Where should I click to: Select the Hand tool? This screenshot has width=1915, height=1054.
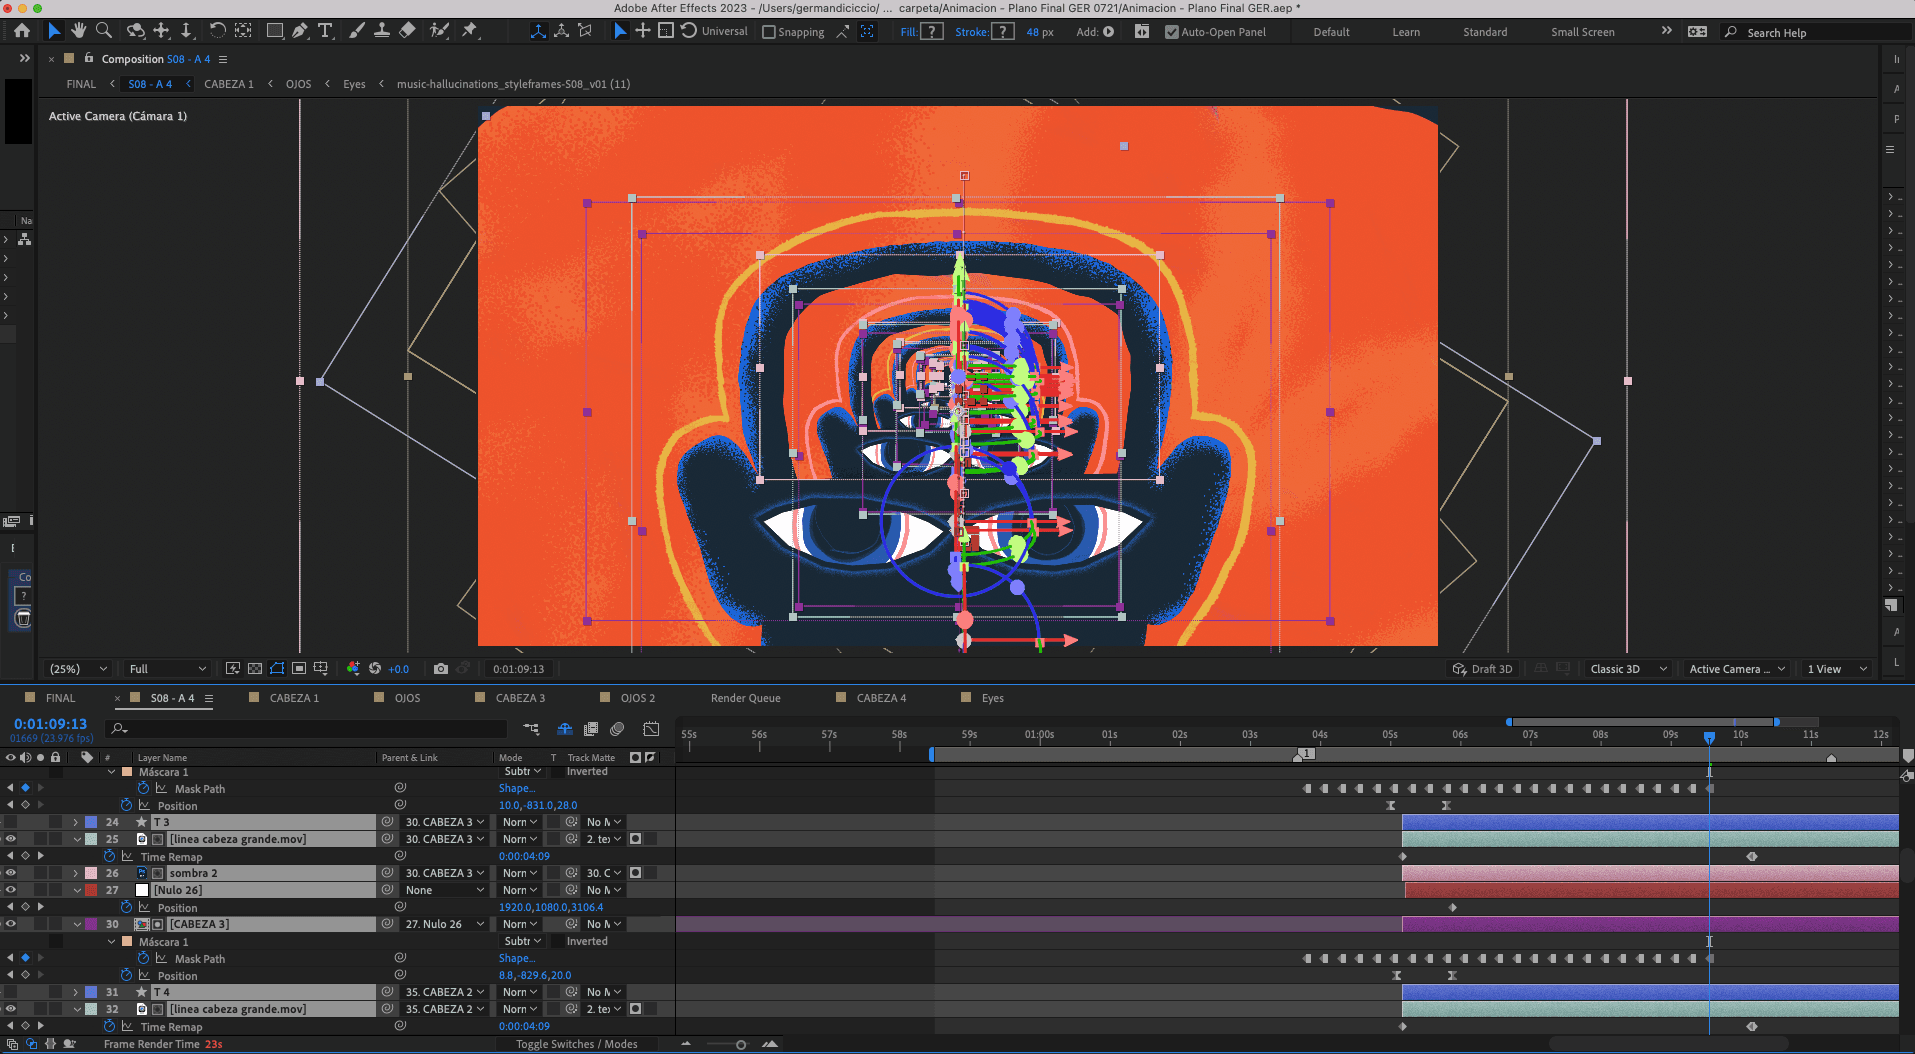tap(78, 31)
